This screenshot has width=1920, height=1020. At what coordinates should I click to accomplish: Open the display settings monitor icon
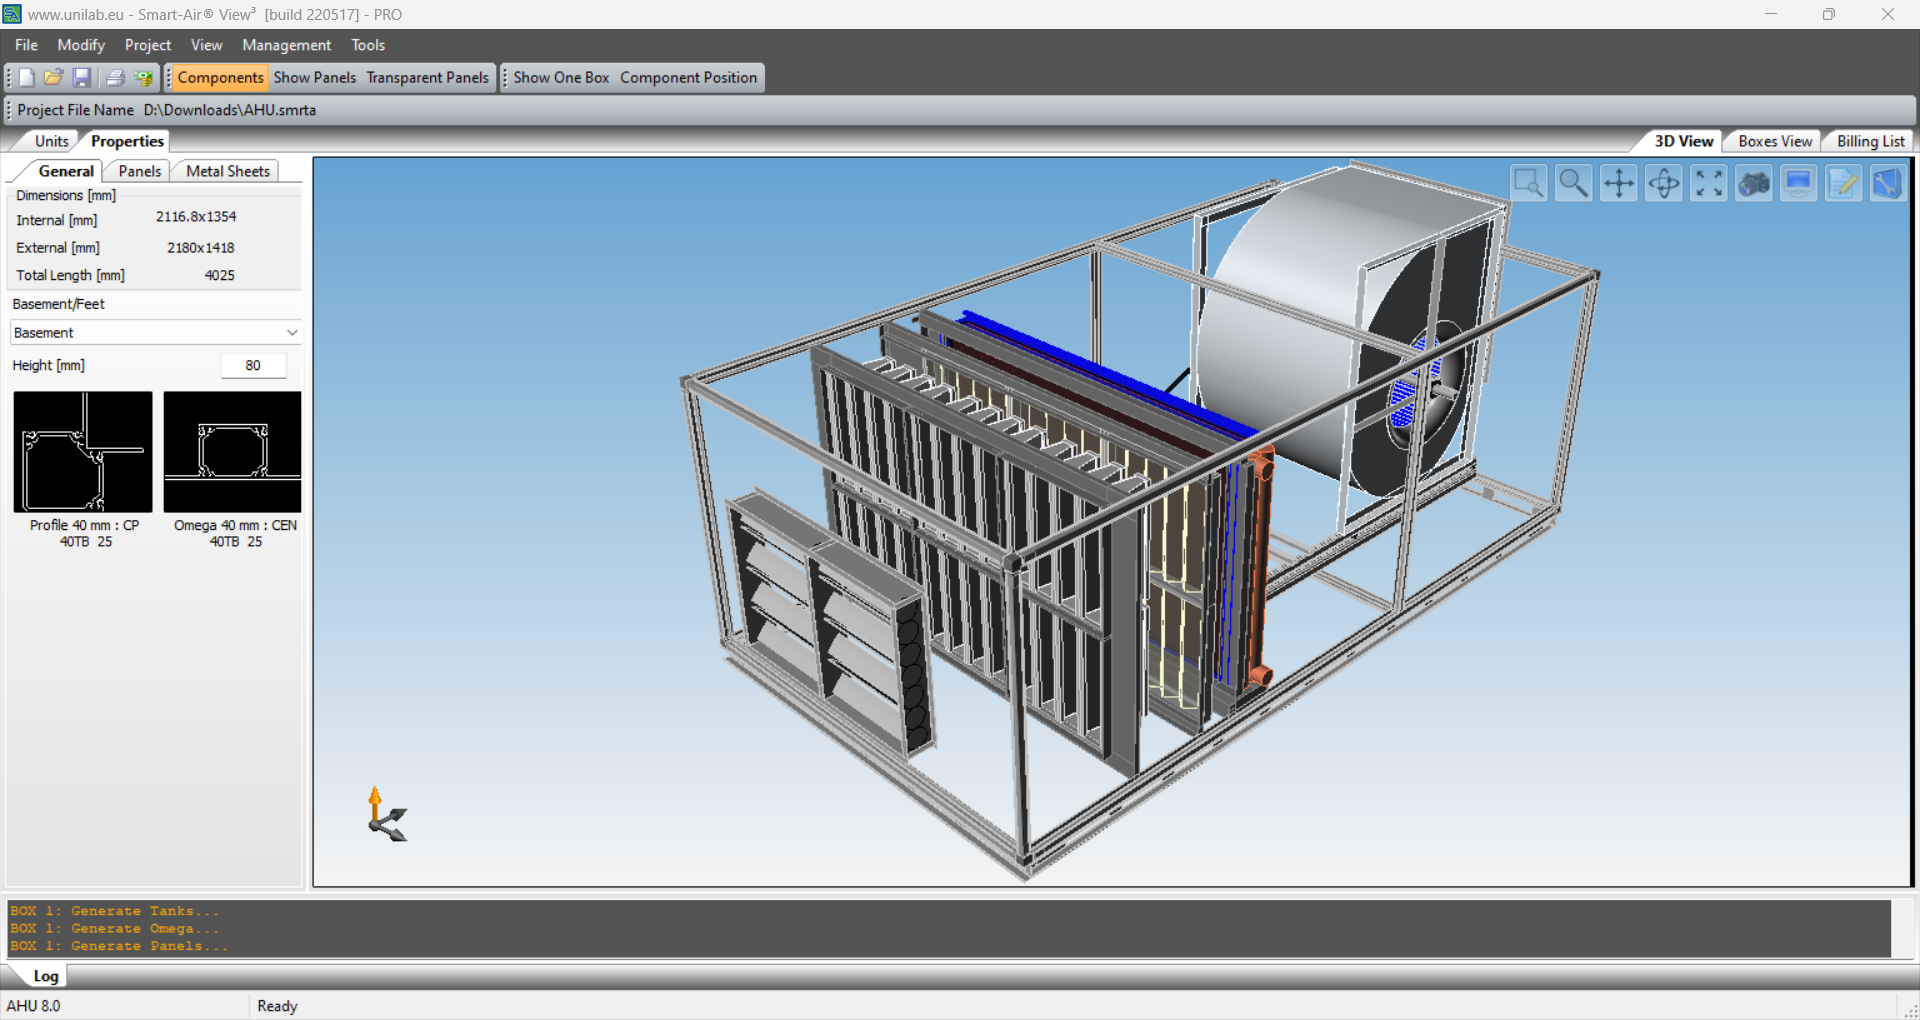(x=1798, y=182)
